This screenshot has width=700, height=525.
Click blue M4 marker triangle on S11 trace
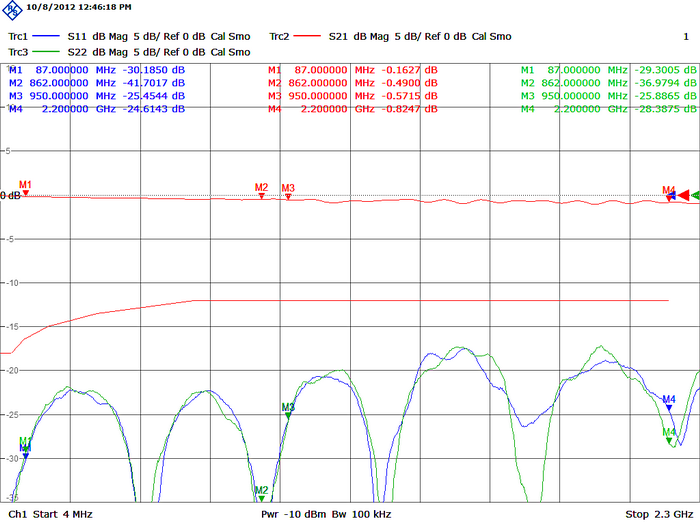[x=669, y=406]
